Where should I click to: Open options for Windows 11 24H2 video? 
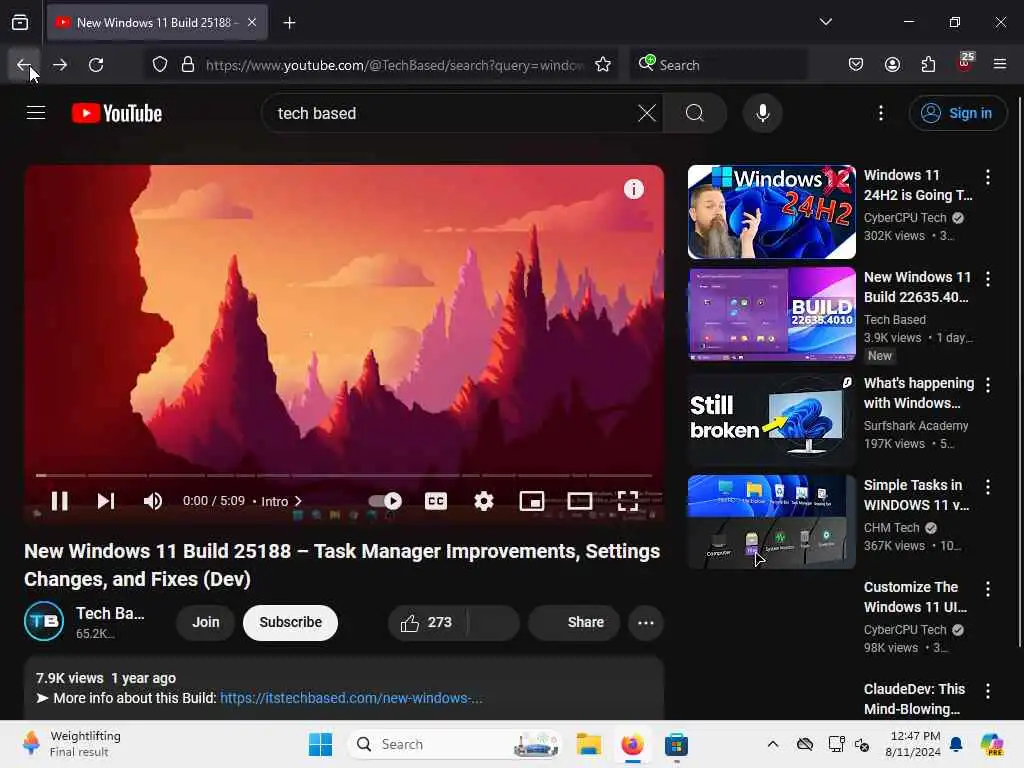[x=988, y=177]
